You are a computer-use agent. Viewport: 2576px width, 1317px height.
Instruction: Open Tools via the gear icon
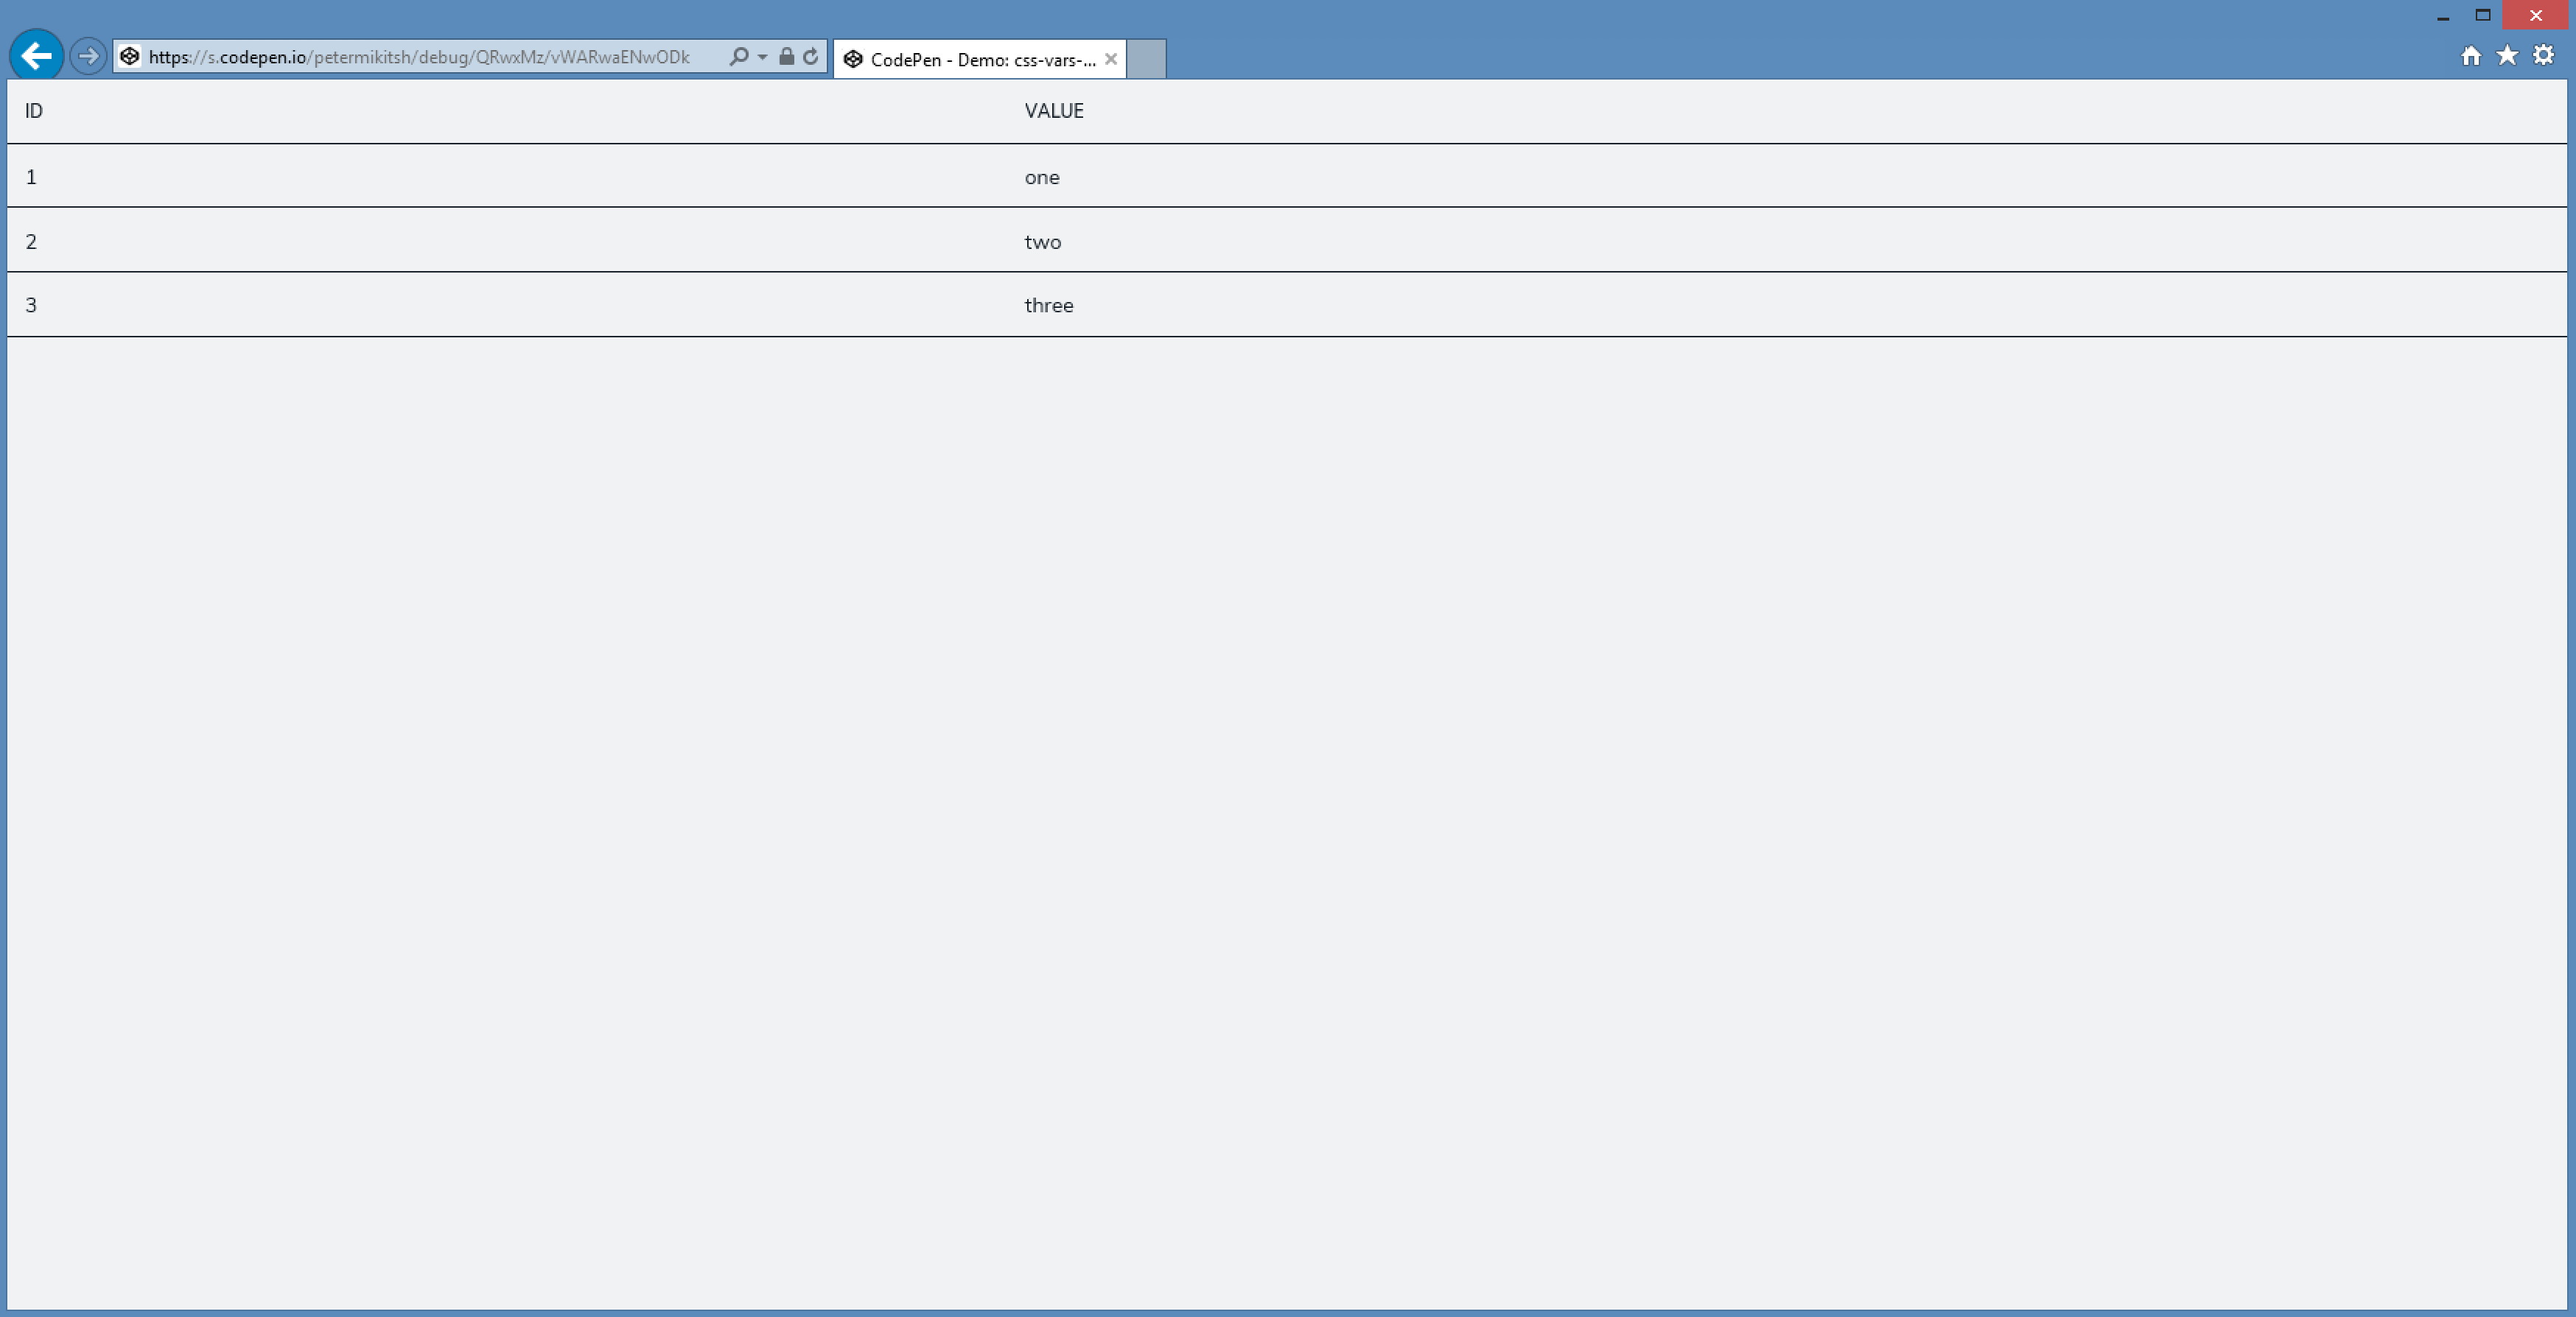[x=2543, y=56]
